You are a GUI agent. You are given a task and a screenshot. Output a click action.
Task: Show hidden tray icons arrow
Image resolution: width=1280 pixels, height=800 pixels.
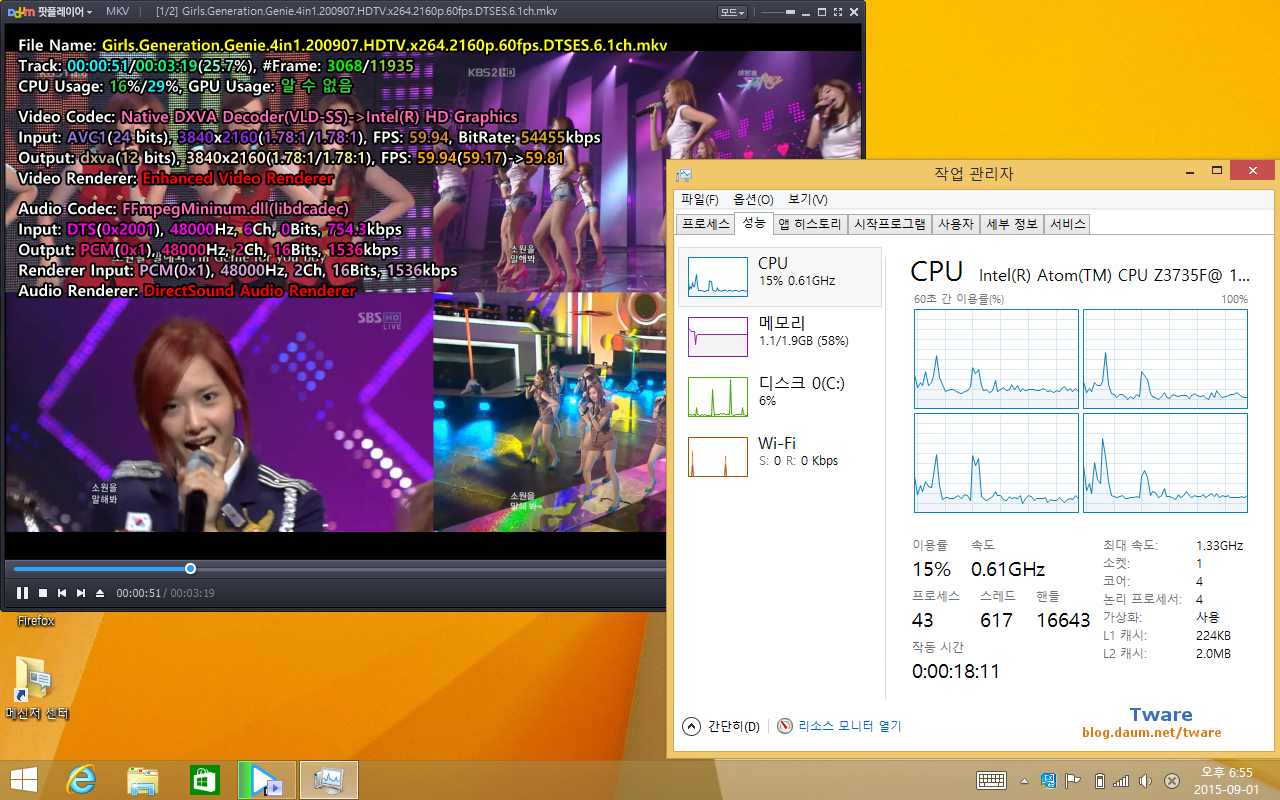click(x=1024, y=781)
